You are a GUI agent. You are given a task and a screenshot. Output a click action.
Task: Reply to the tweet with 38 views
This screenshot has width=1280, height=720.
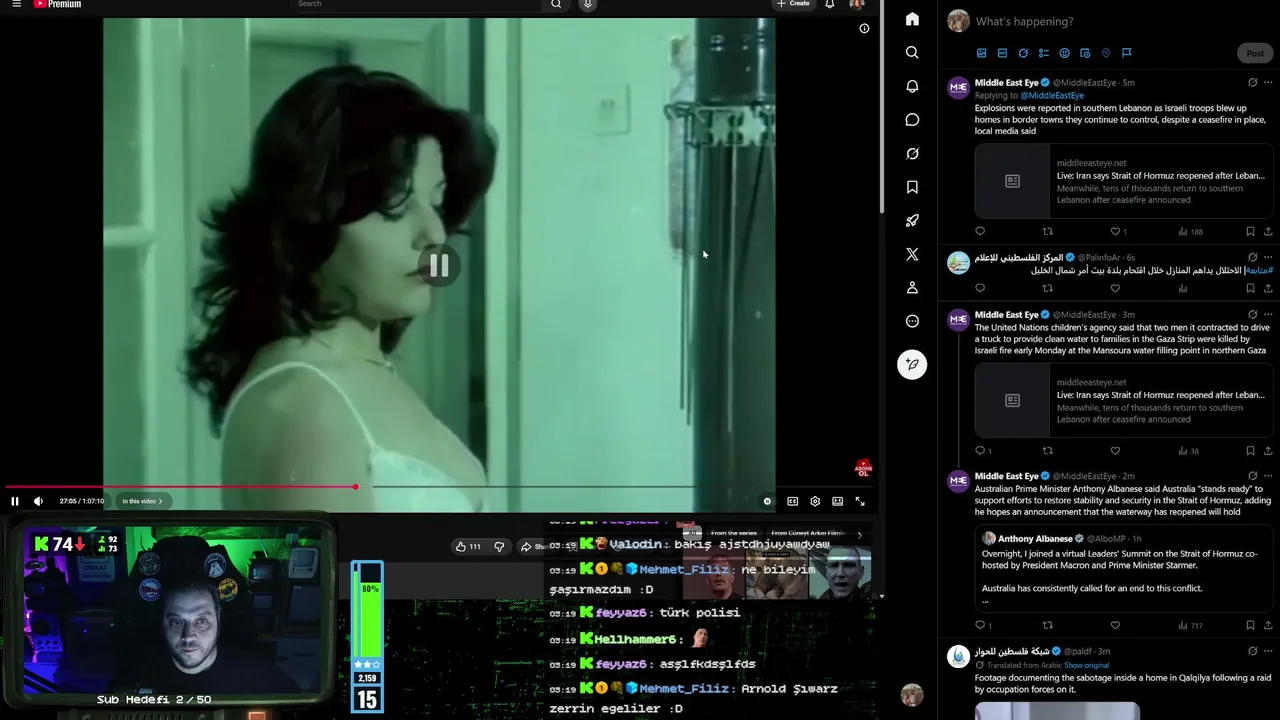[x=980, y=450]
